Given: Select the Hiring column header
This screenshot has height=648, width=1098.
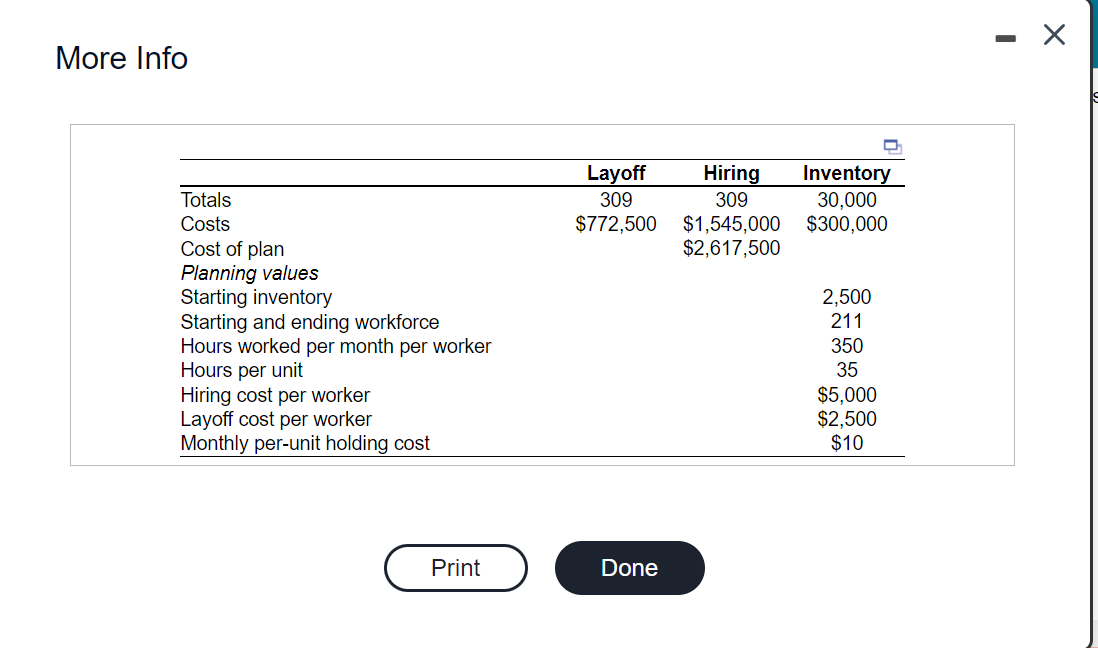Looking at the screenshot, I should (x=731, y=172).
